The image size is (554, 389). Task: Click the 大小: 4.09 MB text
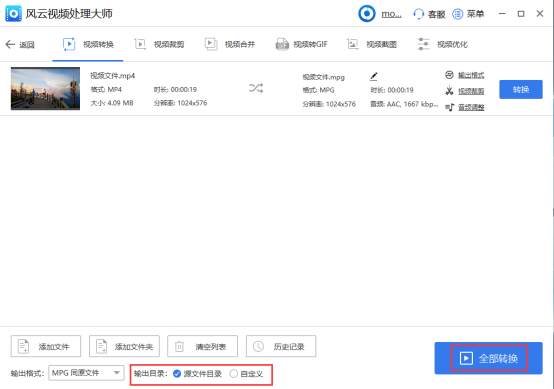click(112, 103)
